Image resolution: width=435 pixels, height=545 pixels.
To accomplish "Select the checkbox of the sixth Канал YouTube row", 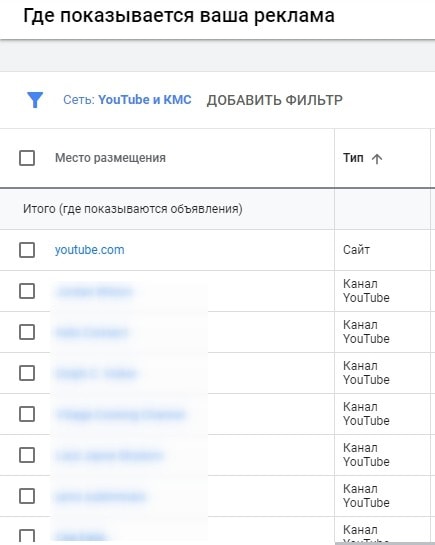I will [x=27, y=496].
